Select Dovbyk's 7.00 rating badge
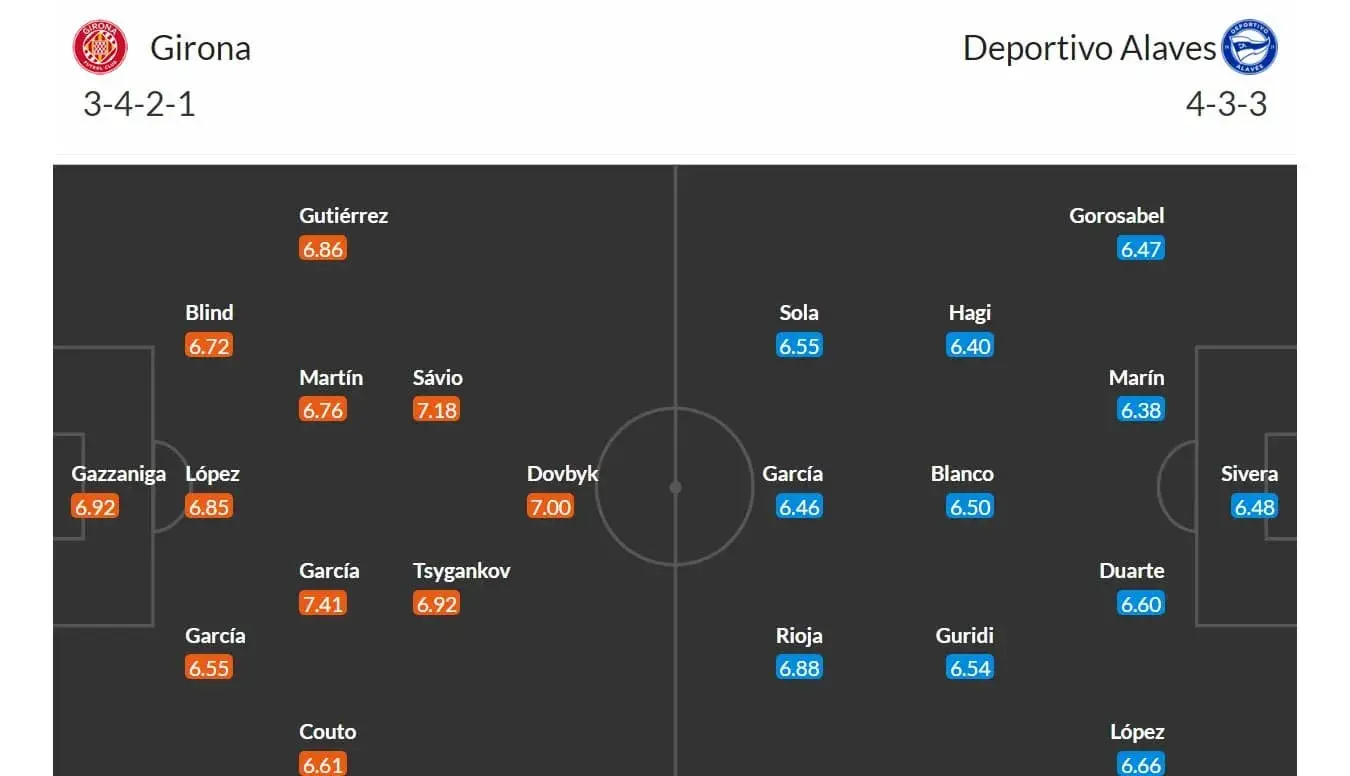1350x776 pixels. [551, 507]
